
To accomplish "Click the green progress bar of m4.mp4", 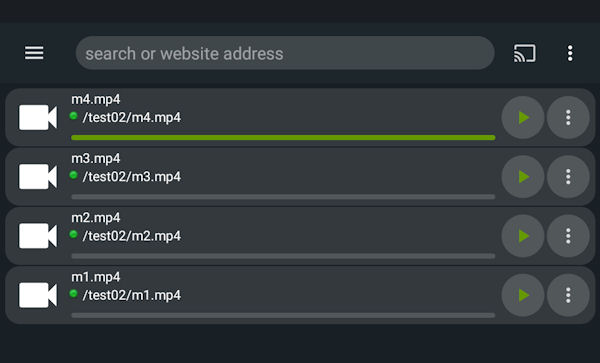I will 283,138.
